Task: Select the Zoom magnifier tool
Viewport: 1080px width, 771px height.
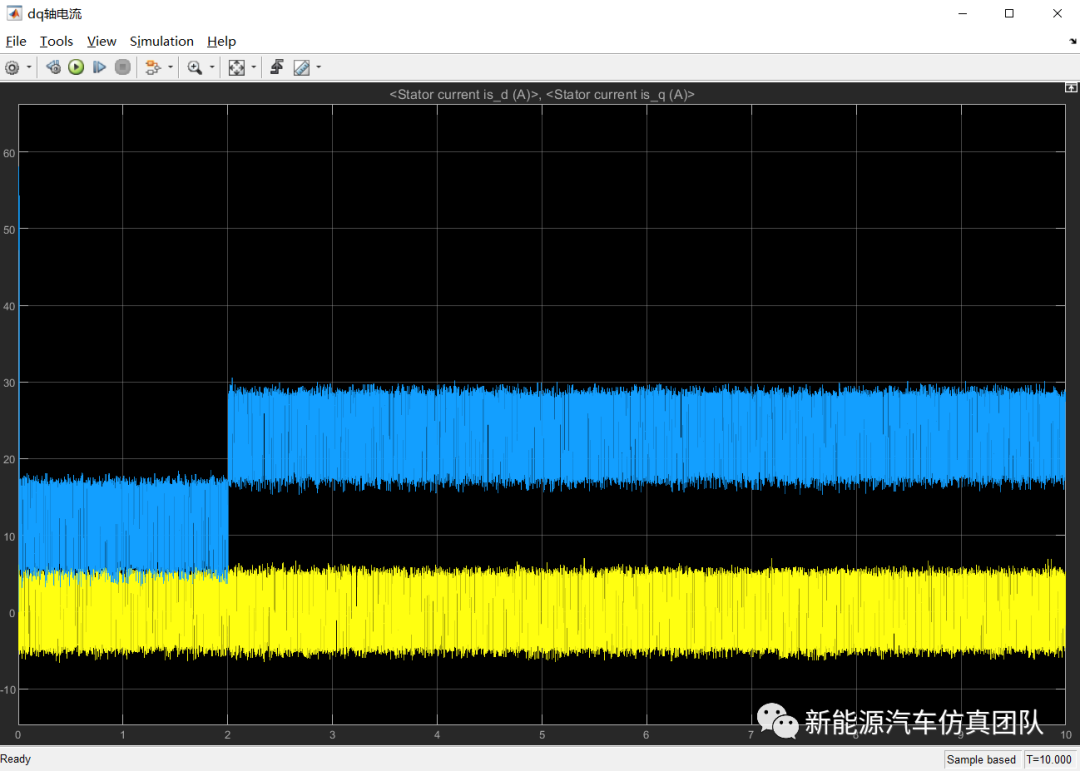Action: pyautogui.click(x=194, y=68)
